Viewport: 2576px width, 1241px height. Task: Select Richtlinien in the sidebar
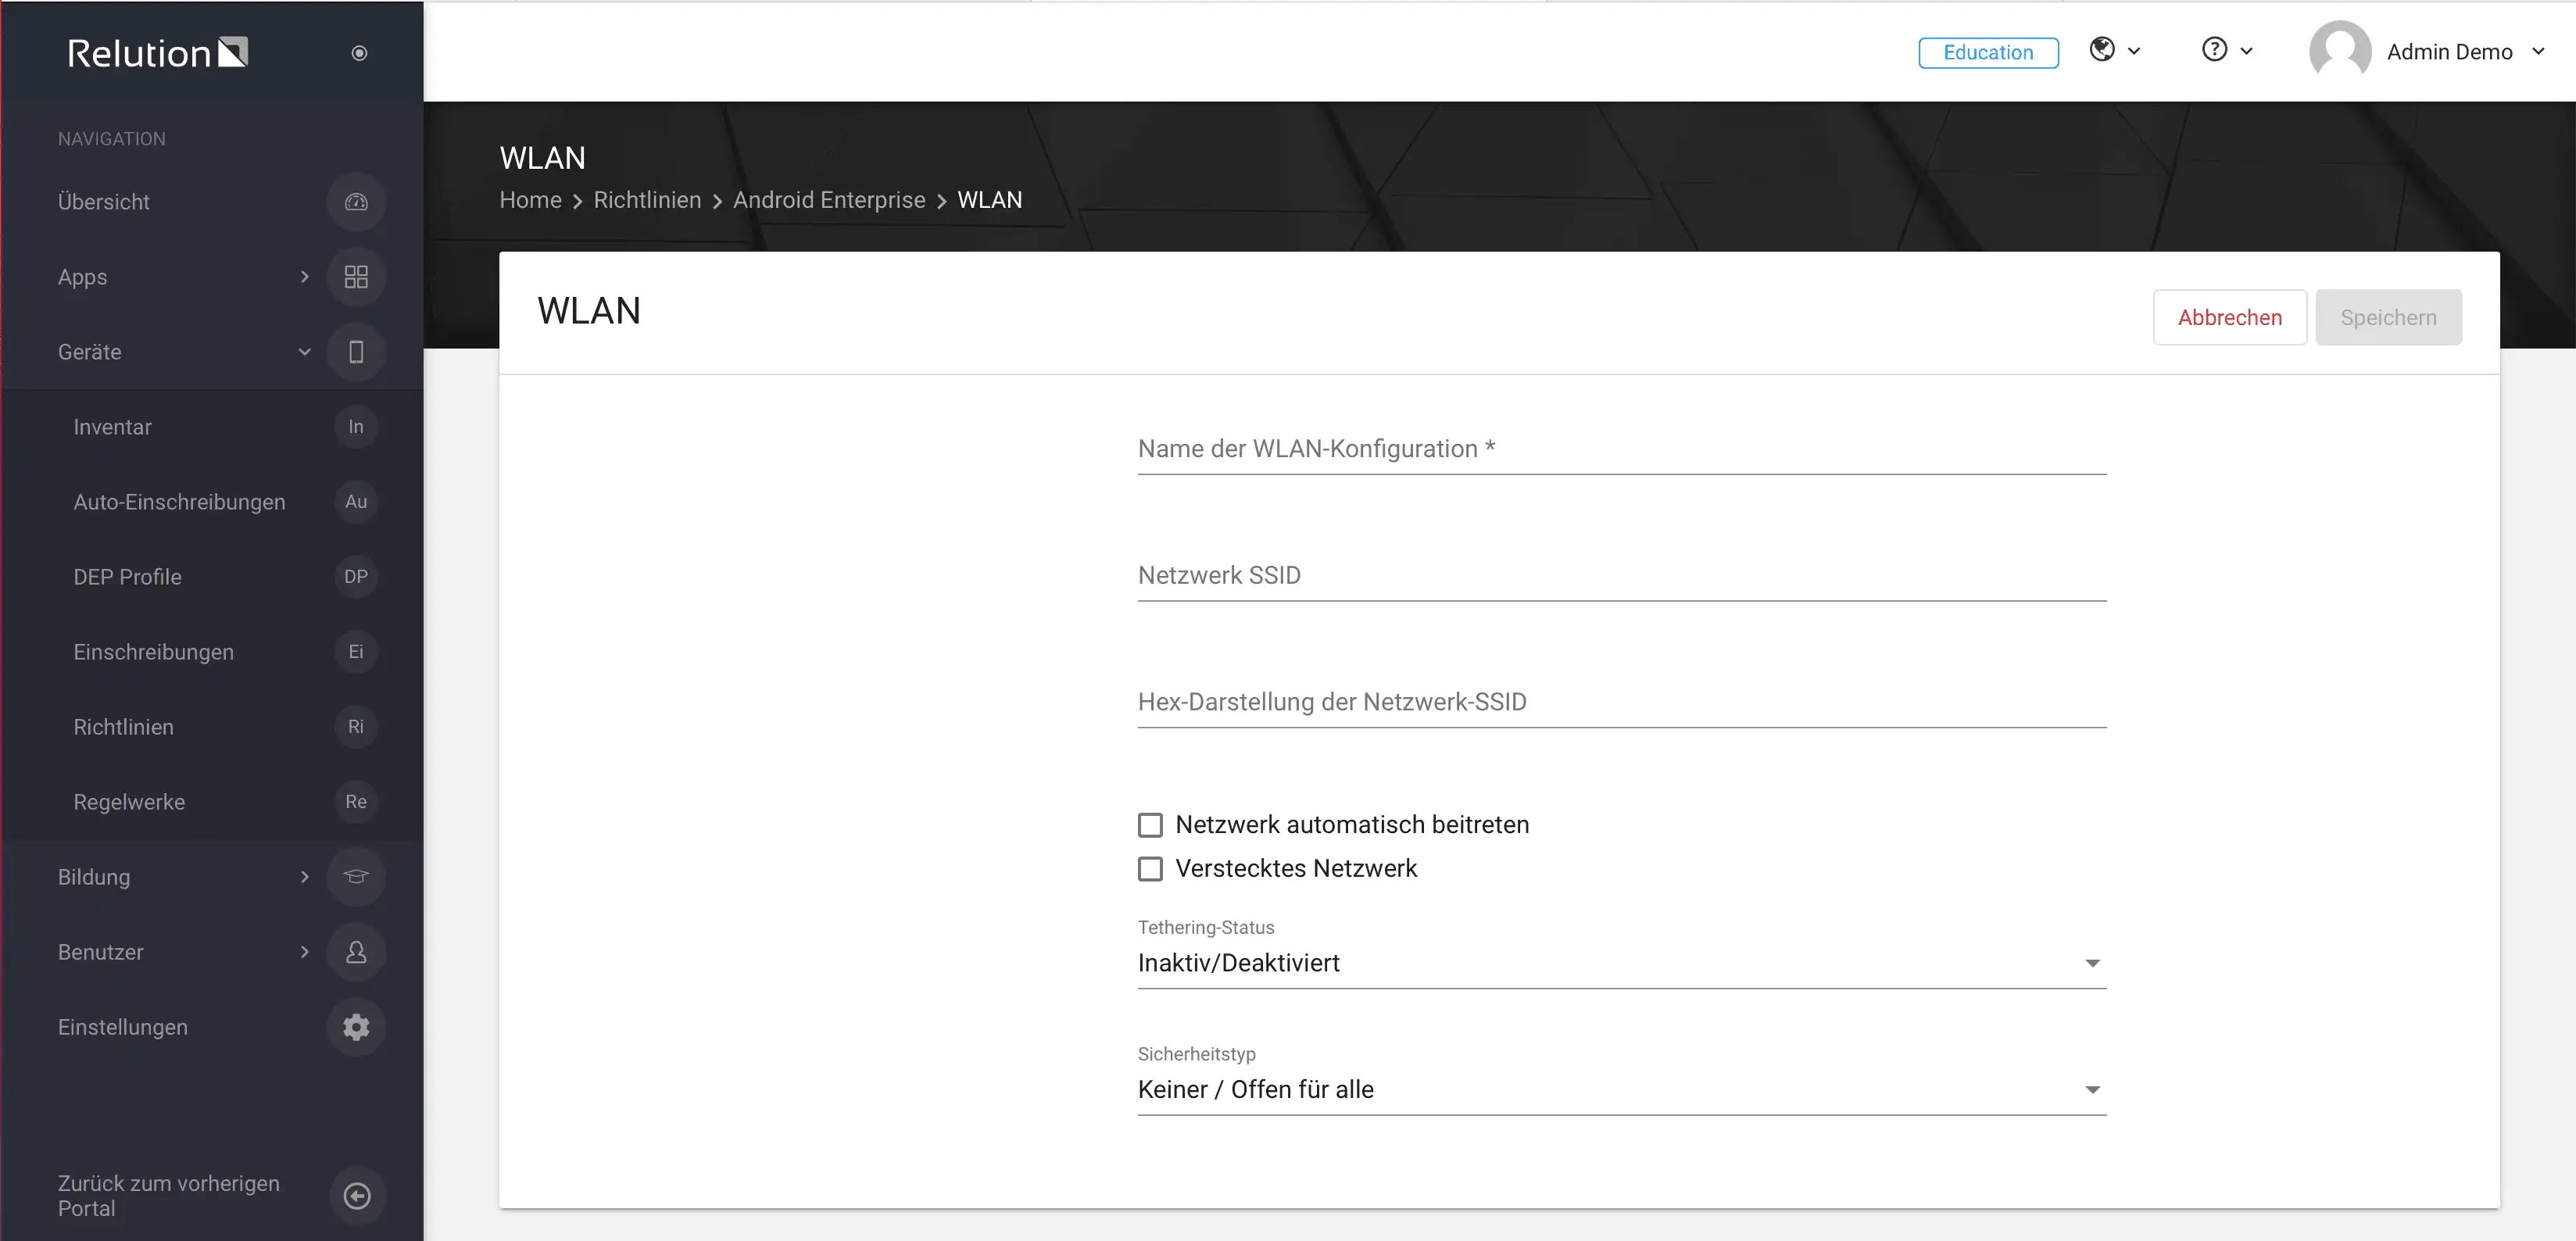tap(123, 727)
